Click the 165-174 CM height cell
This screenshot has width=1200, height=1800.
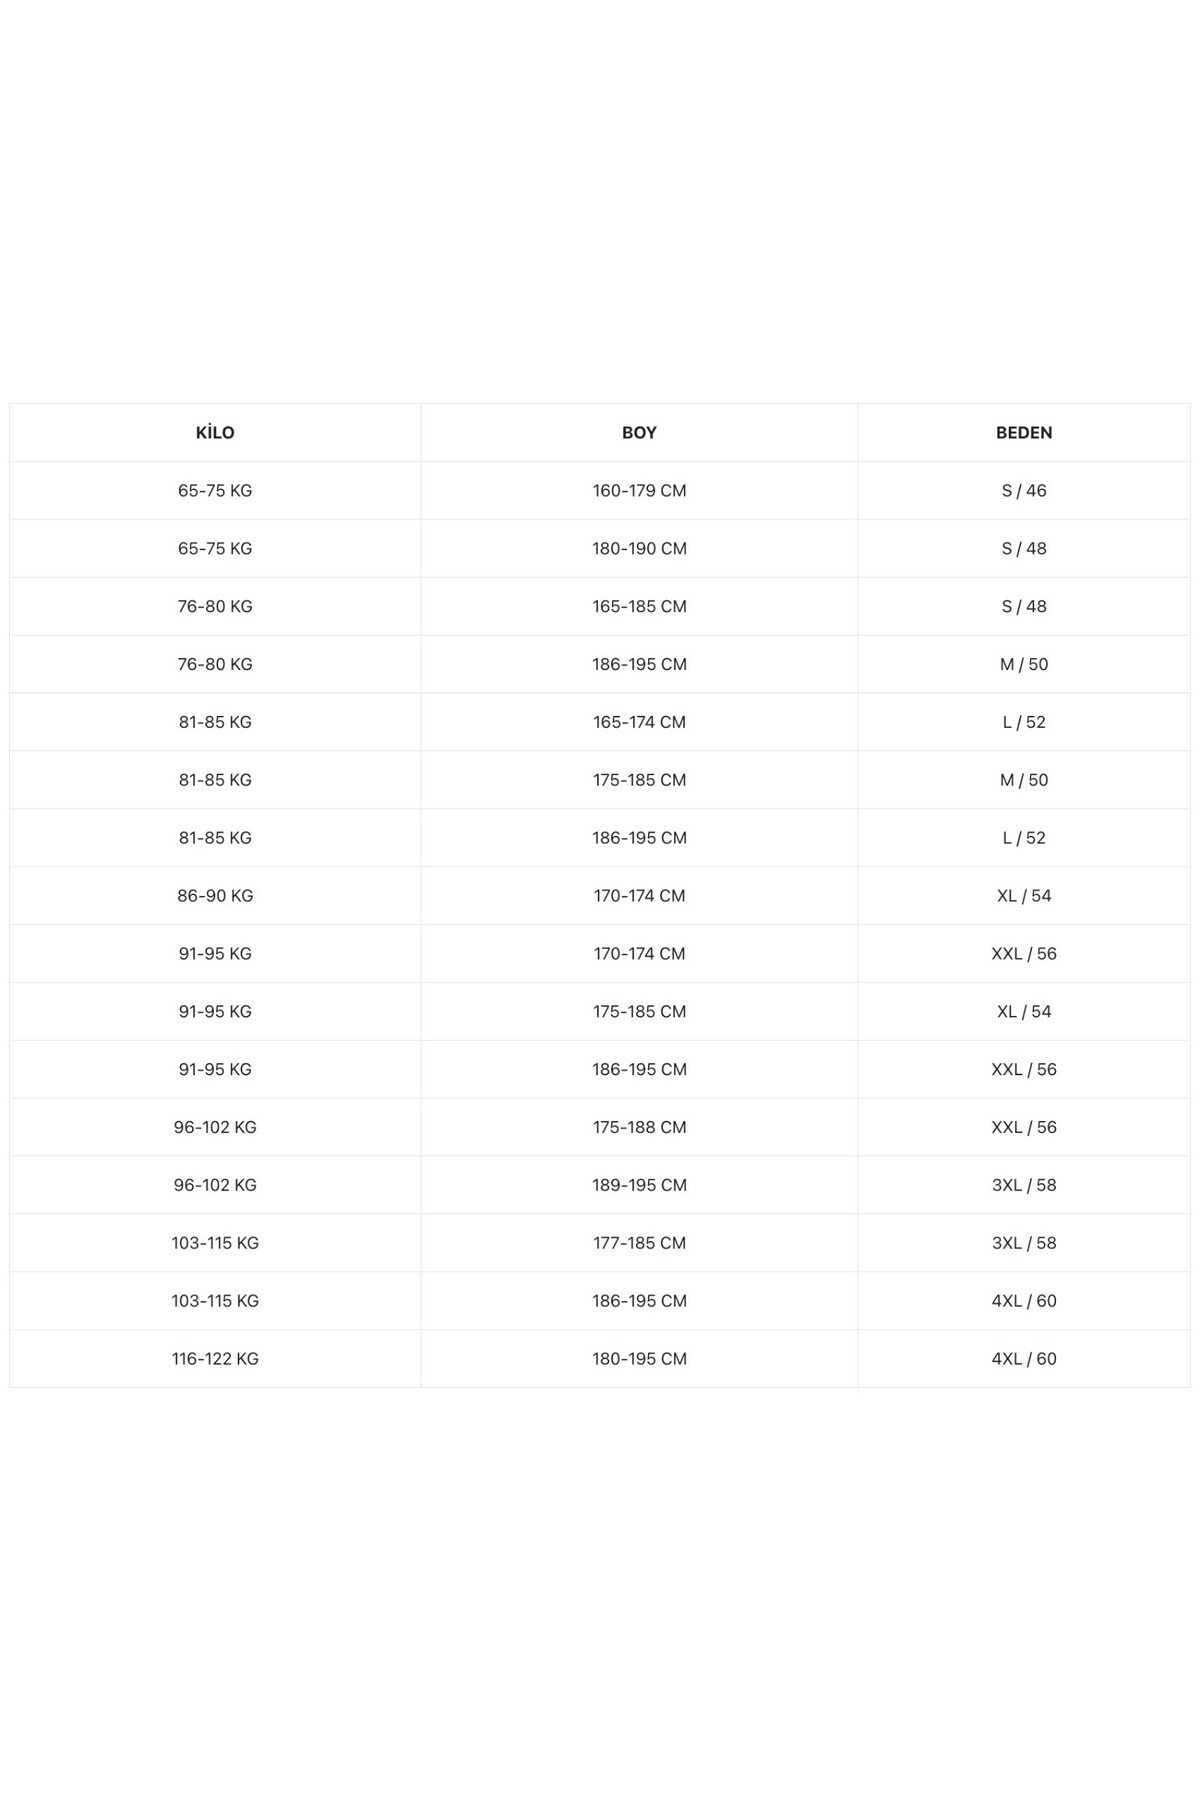[x=639, y=722]
